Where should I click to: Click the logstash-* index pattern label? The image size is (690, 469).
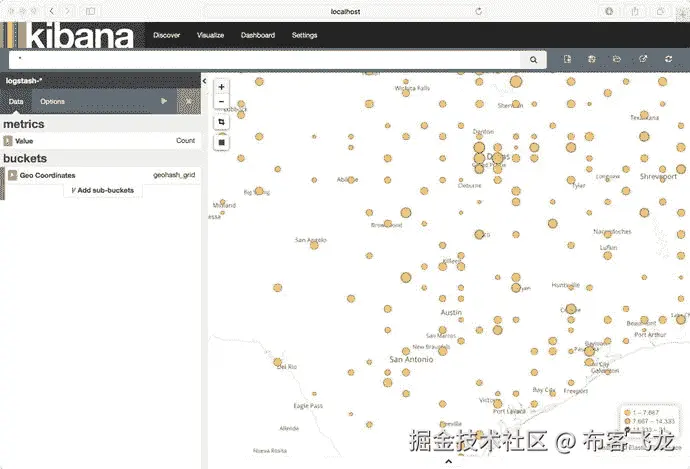pyautogui.click(x=24, y=81)
